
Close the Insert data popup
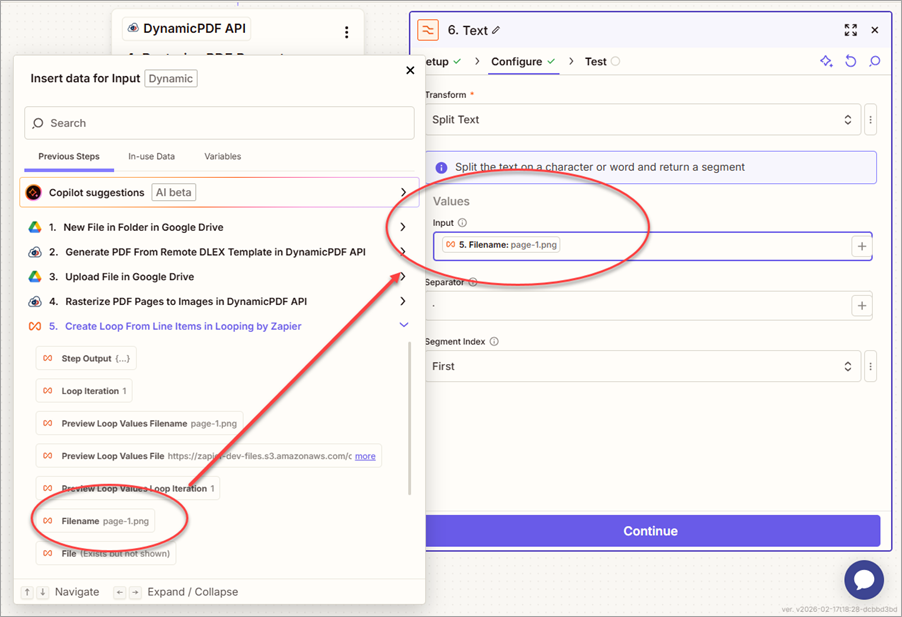410,70
